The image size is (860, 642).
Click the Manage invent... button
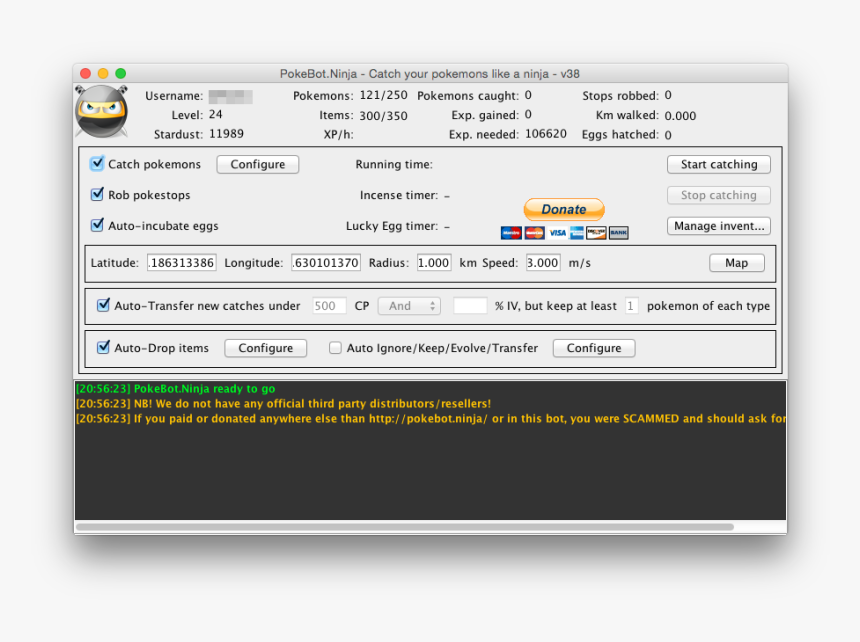[718, 225]
